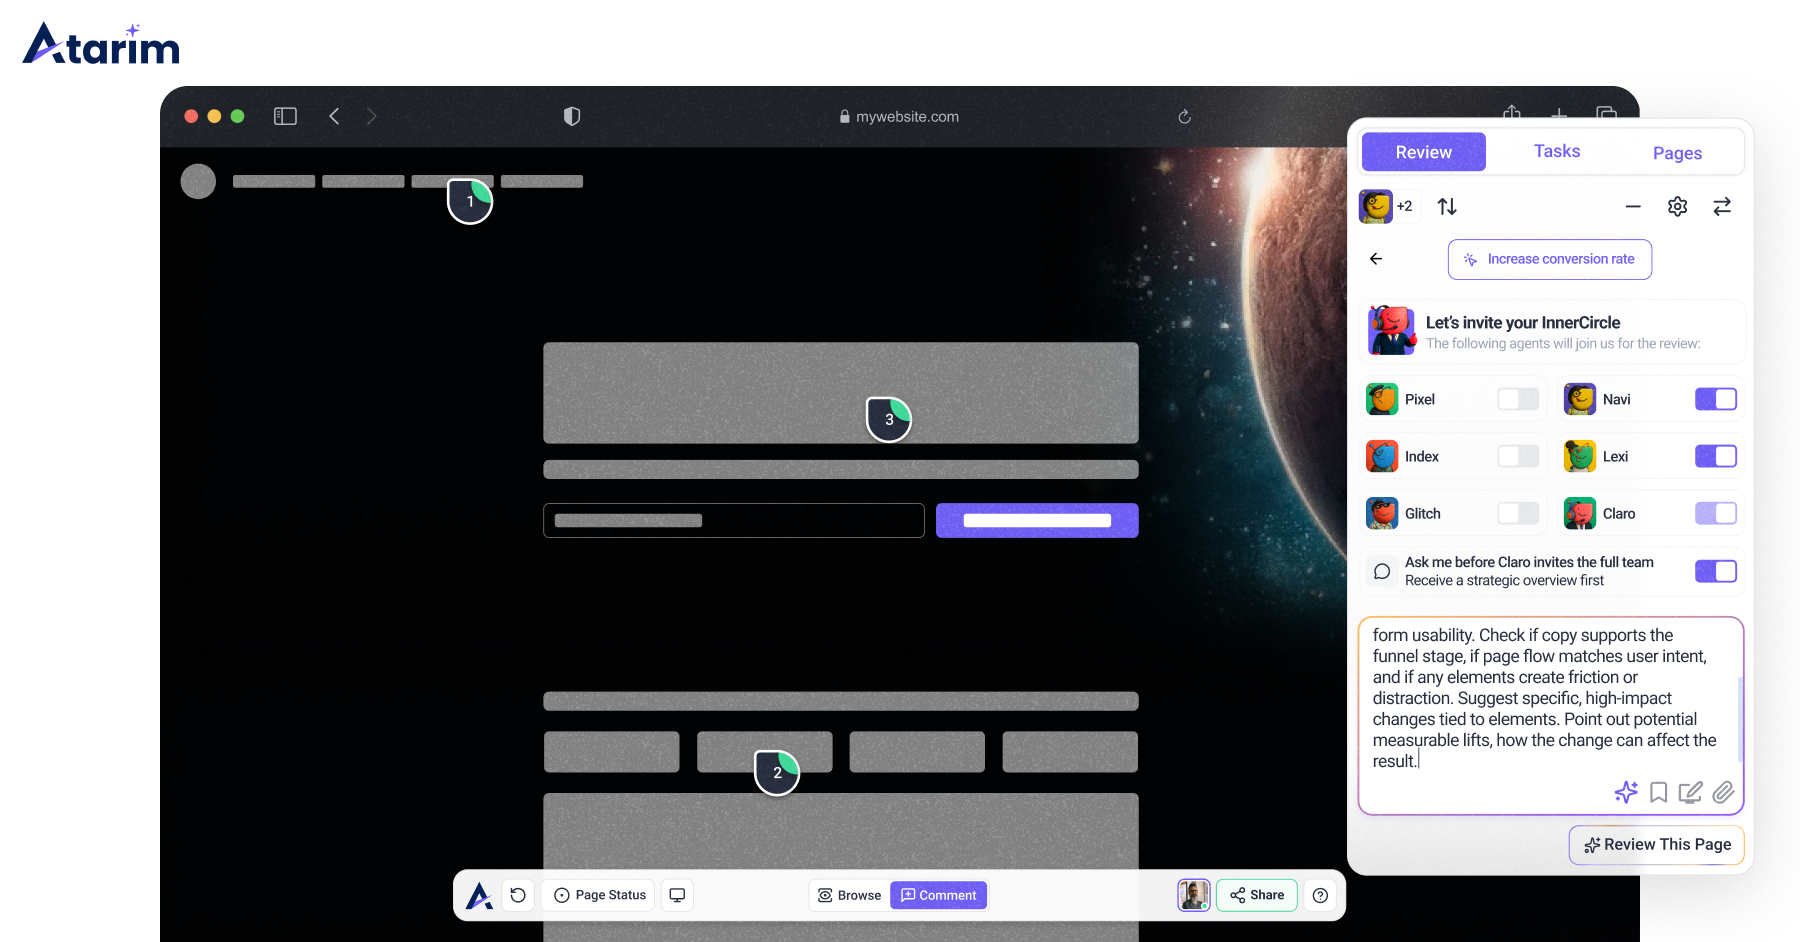The height and width of the screenshot is (942, 1800).
Task: Enable the Pixel agent toggle
Action: 1517,399
